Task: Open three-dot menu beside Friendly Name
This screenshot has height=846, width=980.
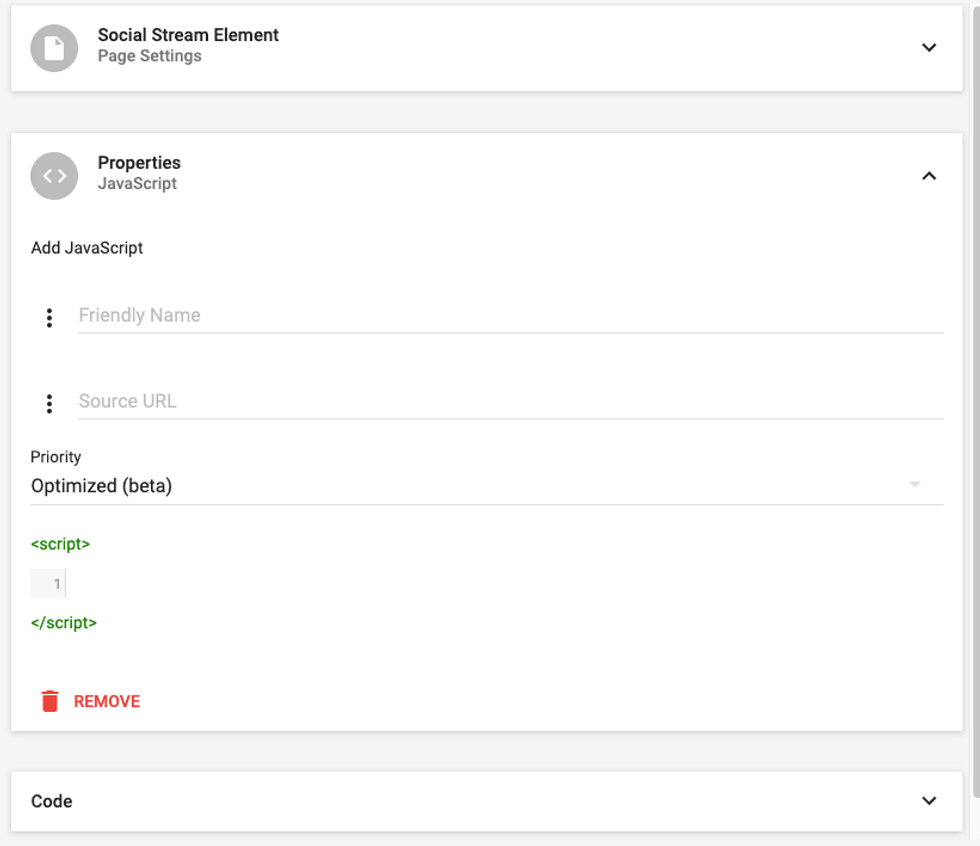Action: coord(49,318)
